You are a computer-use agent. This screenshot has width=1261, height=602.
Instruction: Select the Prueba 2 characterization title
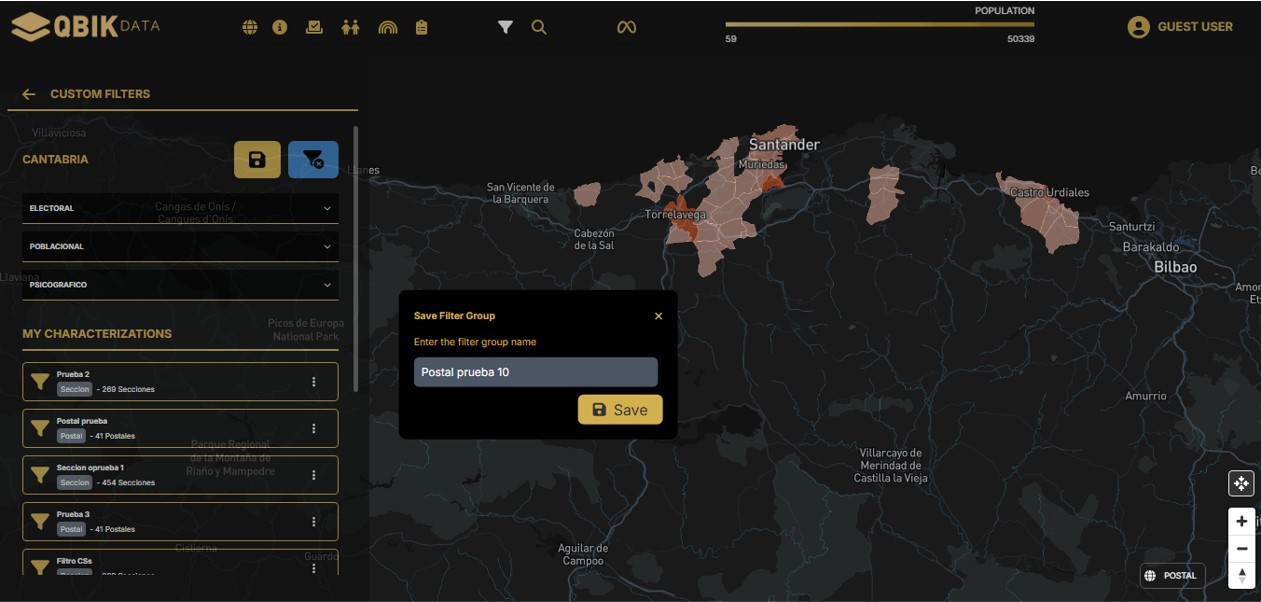click(x=73, y=374)
